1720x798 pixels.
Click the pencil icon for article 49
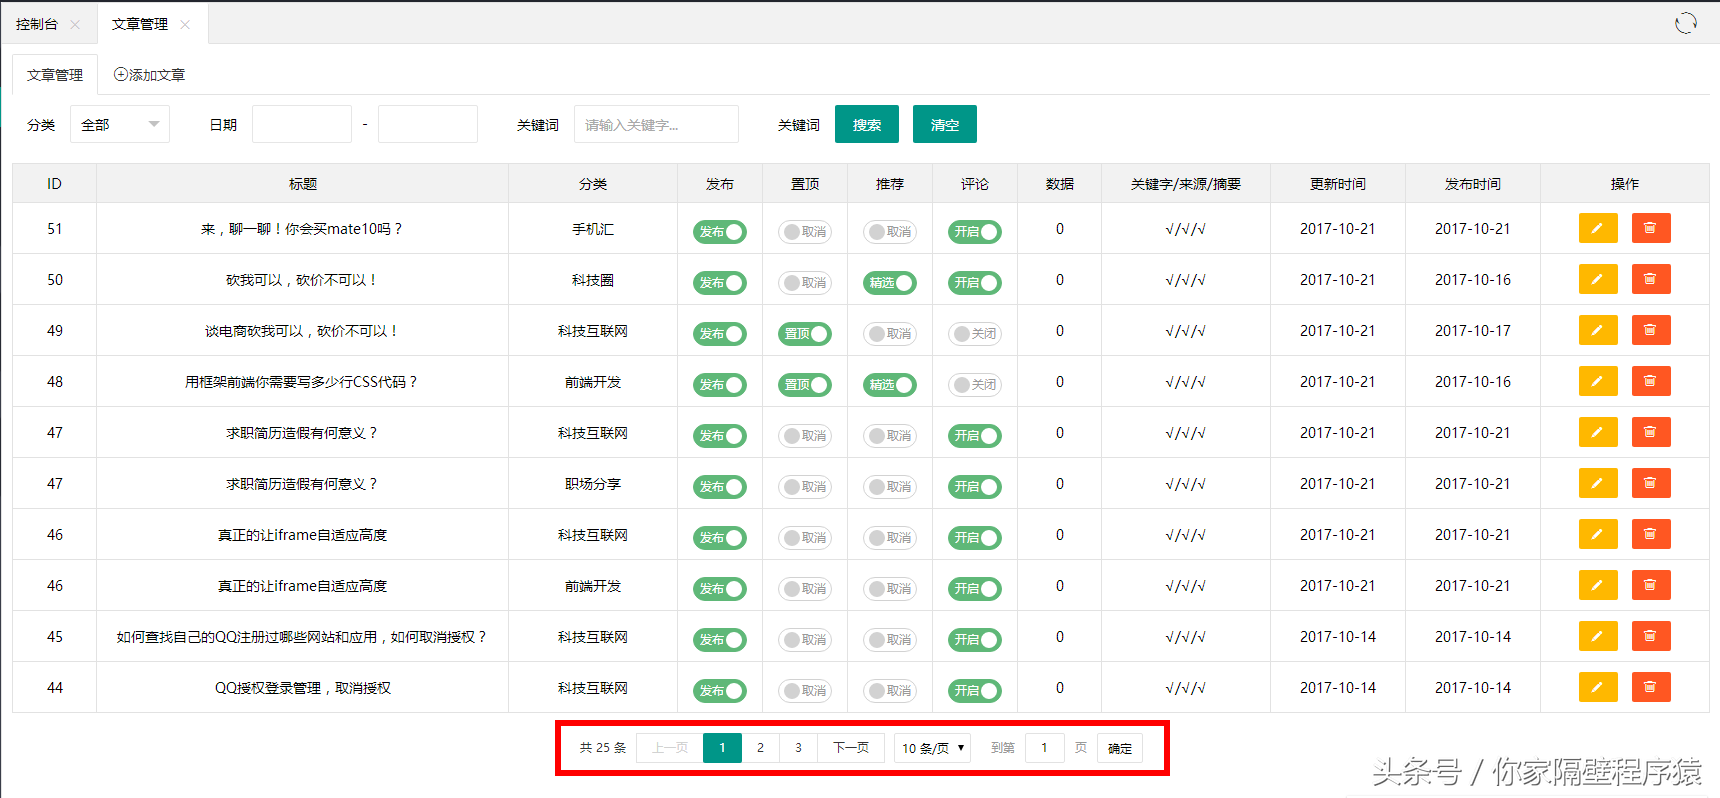1598,330
